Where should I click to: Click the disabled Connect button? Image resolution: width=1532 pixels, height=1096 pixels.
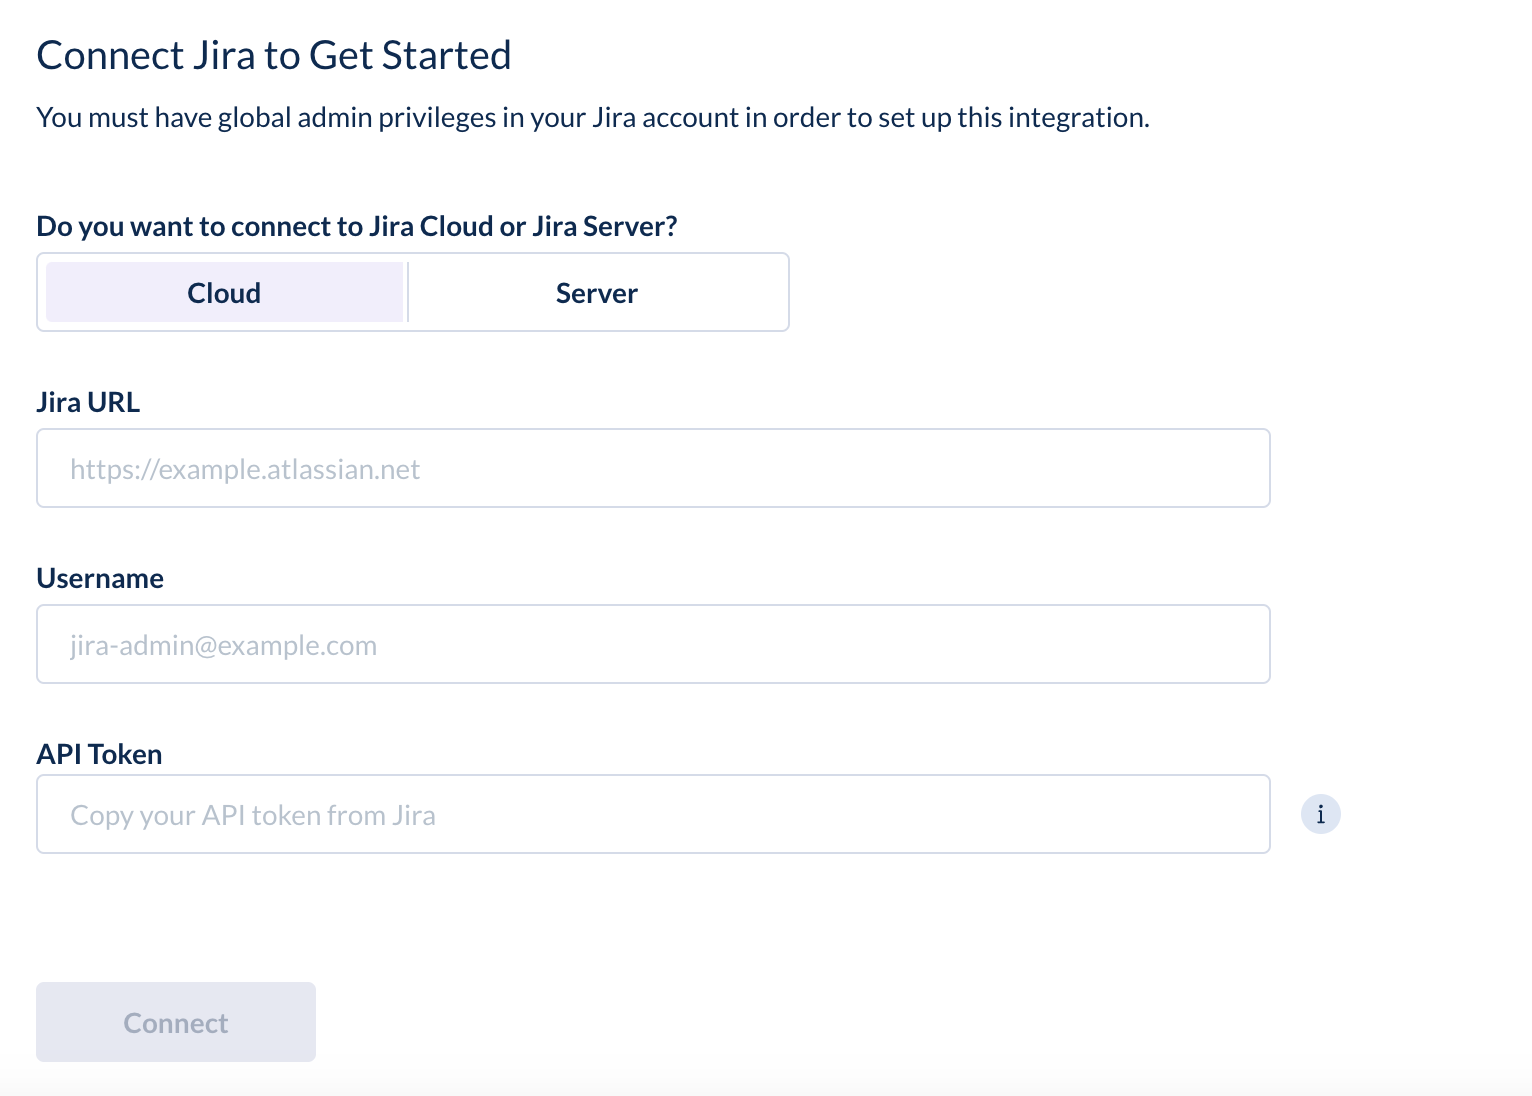pos(176,1022)
